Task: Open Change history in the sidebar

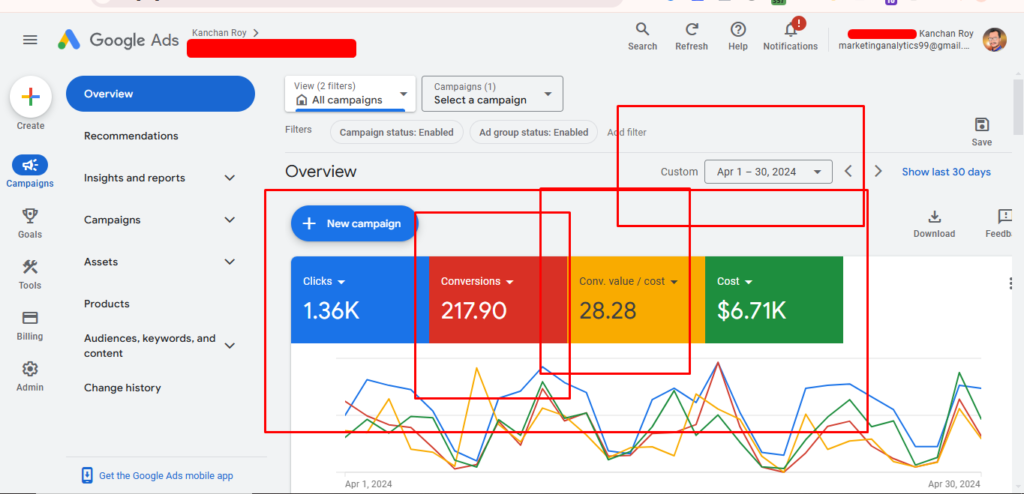Action: coord(122,387)
